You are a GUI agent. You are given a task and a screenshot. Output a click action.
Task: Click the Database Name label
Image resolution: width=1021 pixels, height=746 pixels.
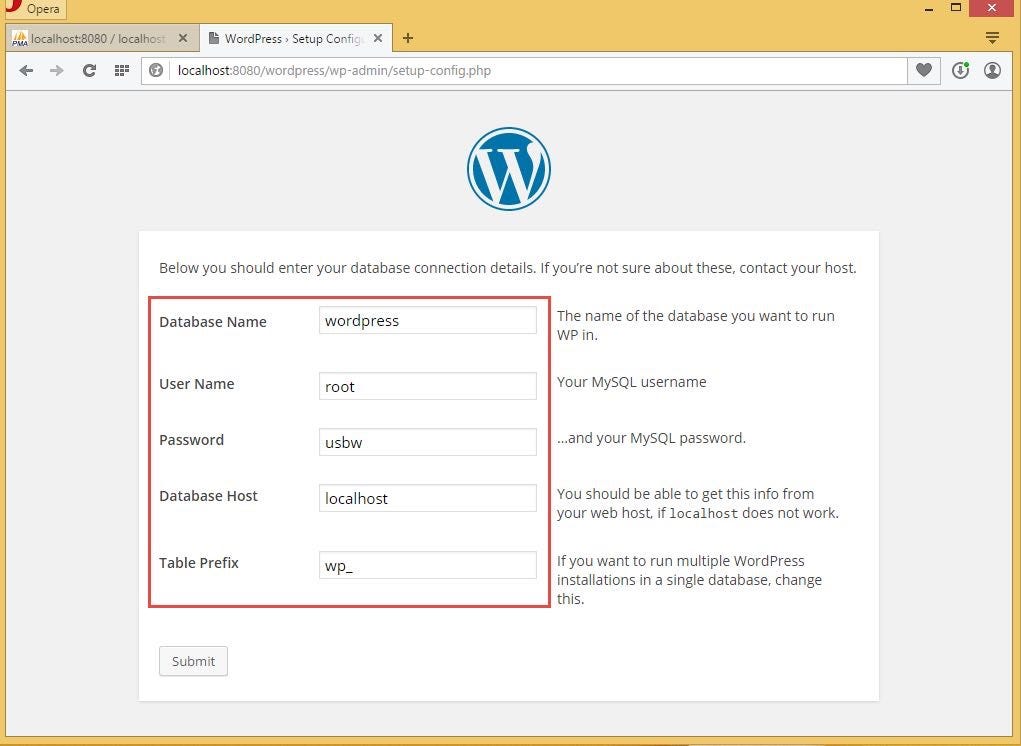pos(213,322)
